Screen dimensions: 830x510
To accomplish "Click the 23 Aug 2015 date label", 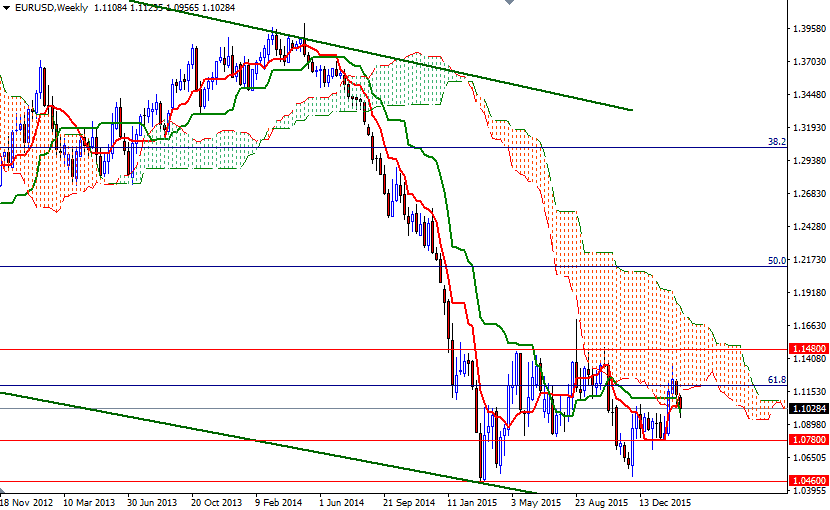I will click(602, 502).
